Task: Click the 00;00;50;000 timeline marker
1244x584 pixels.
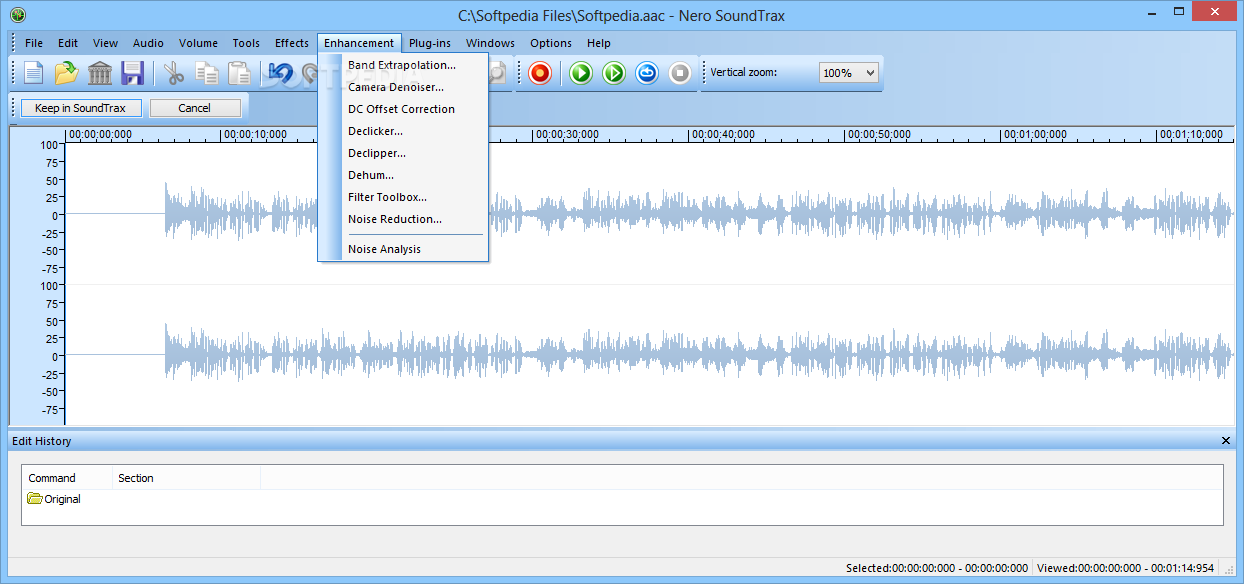Action: [877, 134]
